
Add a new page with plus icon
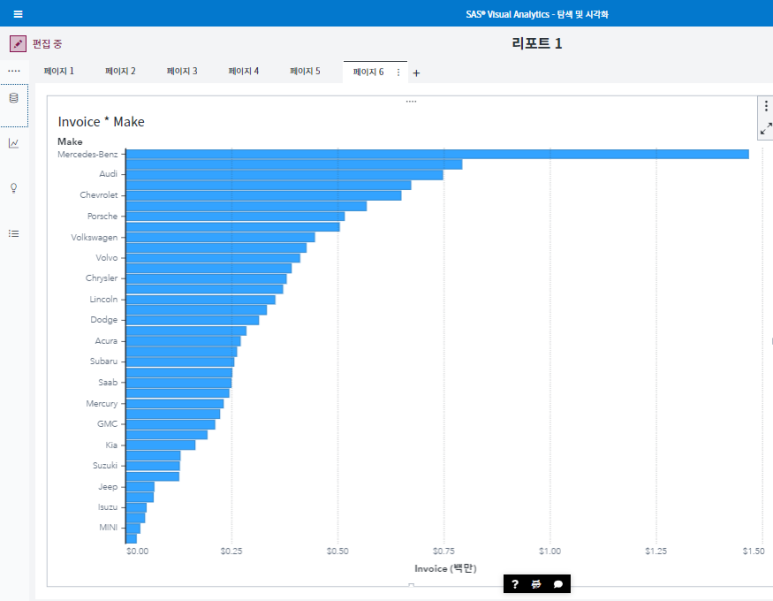click(x=416, y=73)
